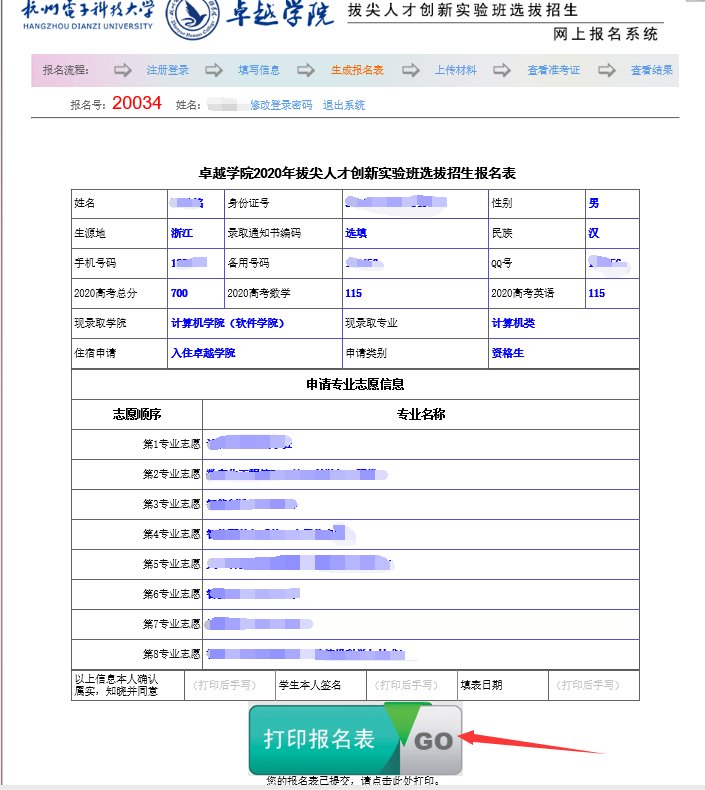
Task: Click the 计算机类 major value
Action: click(x=513, y=323)
